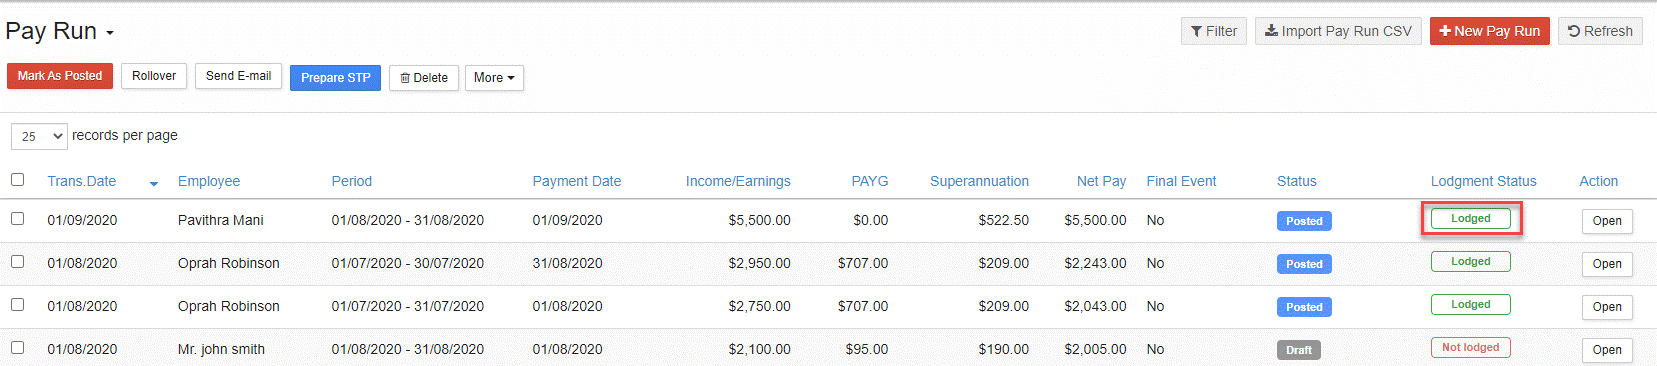Change the records per page selector
The image size is (1657, 366).
click(x=39, y=136)
